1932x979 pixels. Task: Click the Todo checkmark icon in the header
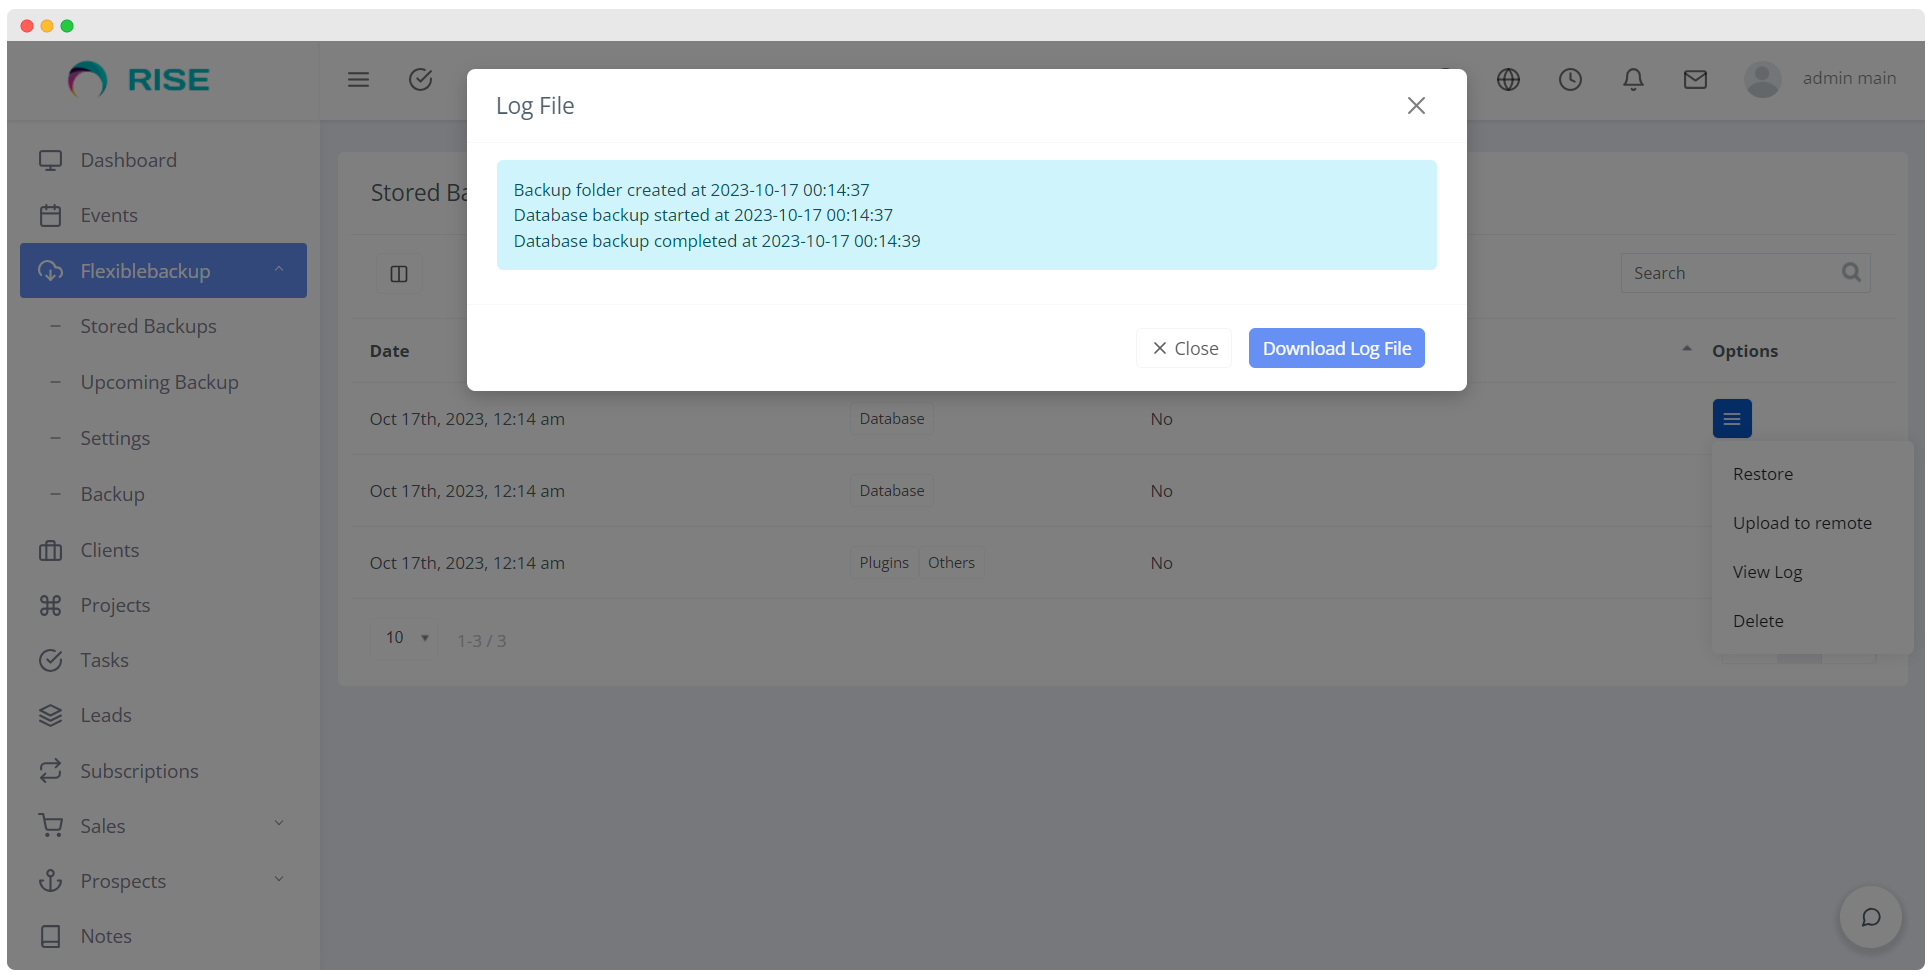pos(420,80)
